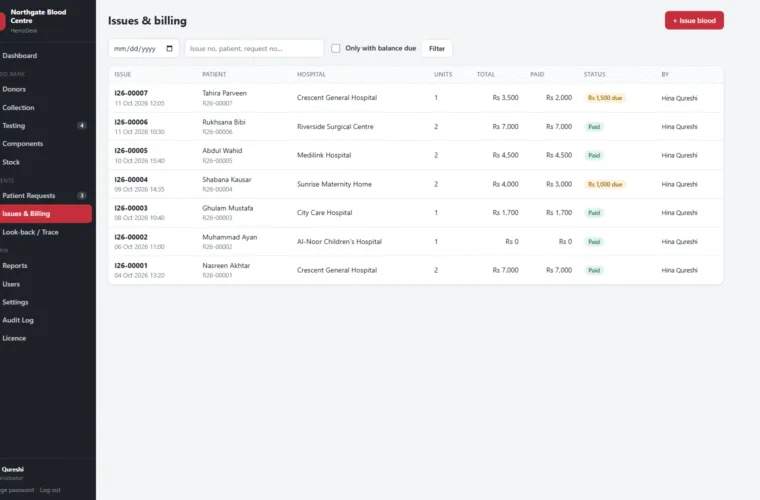The width and height of the screenshot is (760, 500).
Task: Open the calendar picker icon in date field
Action: [169, 48]
